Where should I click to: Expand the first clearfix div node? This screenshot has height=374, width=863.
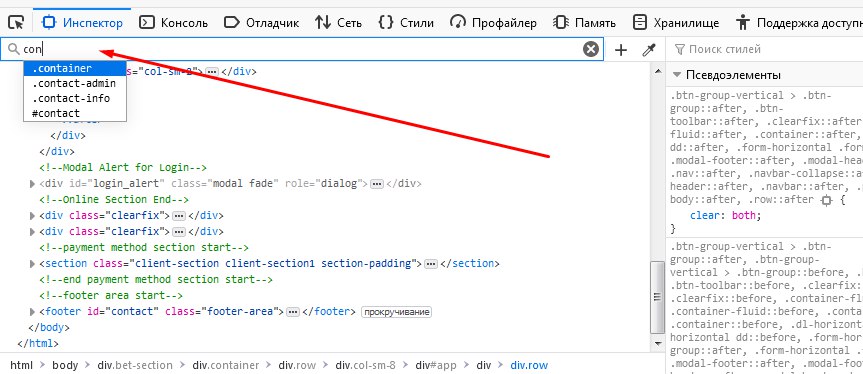(32, 216)
